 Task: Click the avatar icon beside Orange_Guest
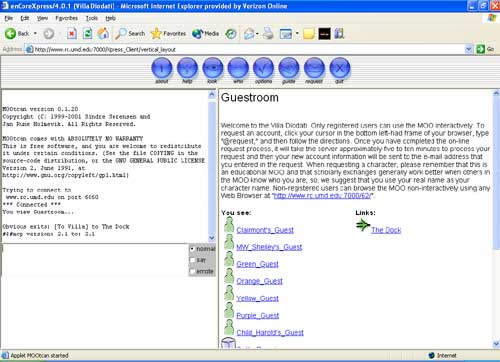click(229, 276)
